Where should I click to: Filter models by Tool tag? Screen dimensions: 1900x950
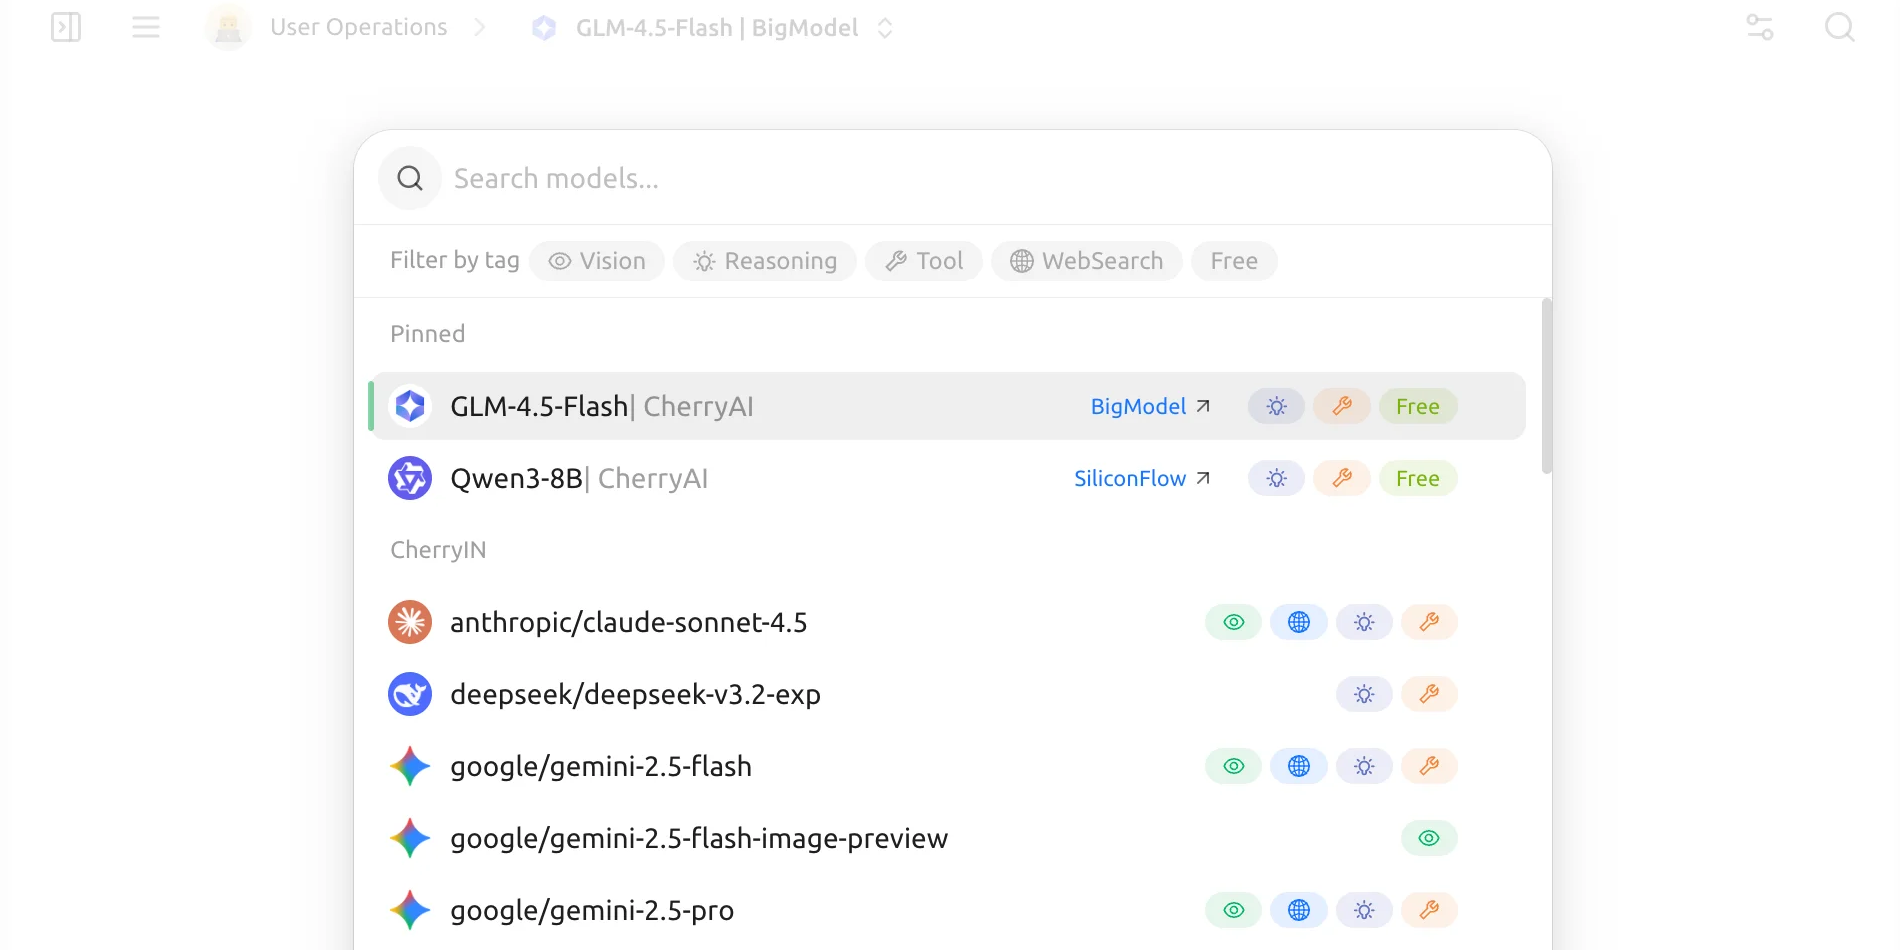[x=924, y=261]
